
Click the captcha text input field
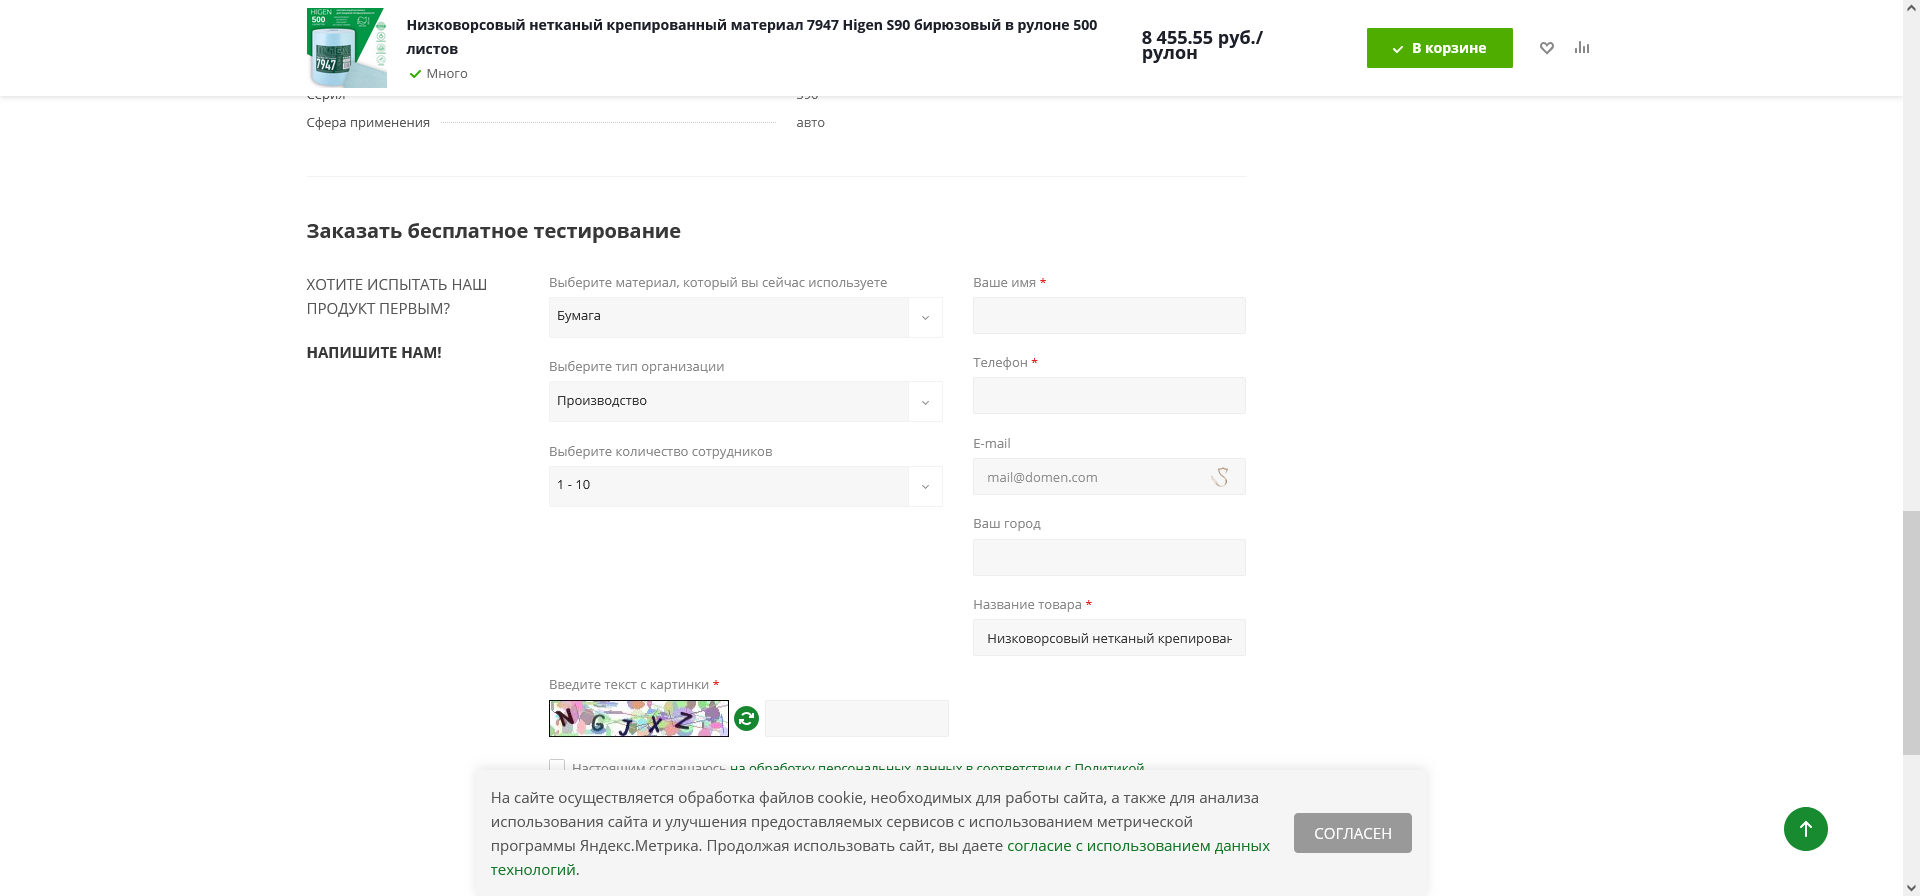click(857, 718)
